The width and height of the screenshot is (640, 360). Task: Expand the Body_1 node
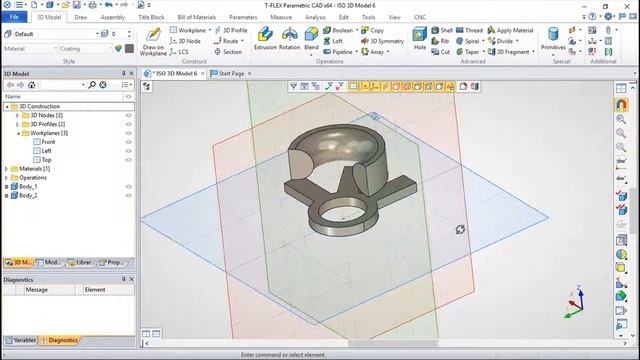[x=6, y=187]
